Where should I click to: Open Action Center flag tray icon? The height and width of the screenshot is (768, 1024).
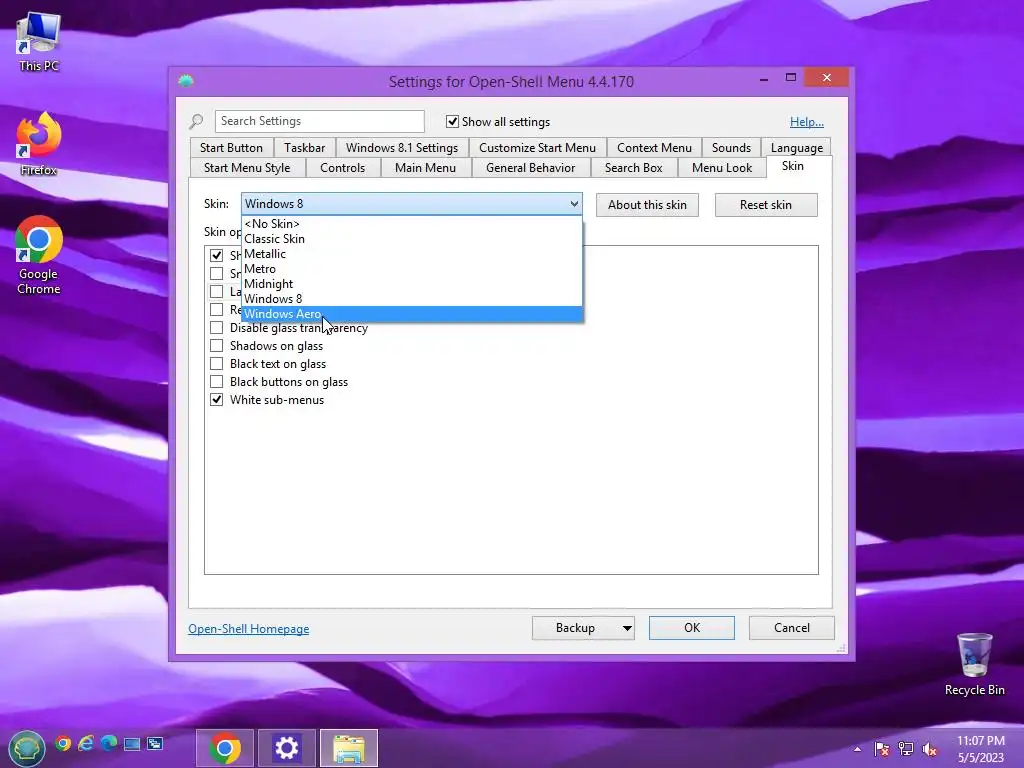[882, 749]
